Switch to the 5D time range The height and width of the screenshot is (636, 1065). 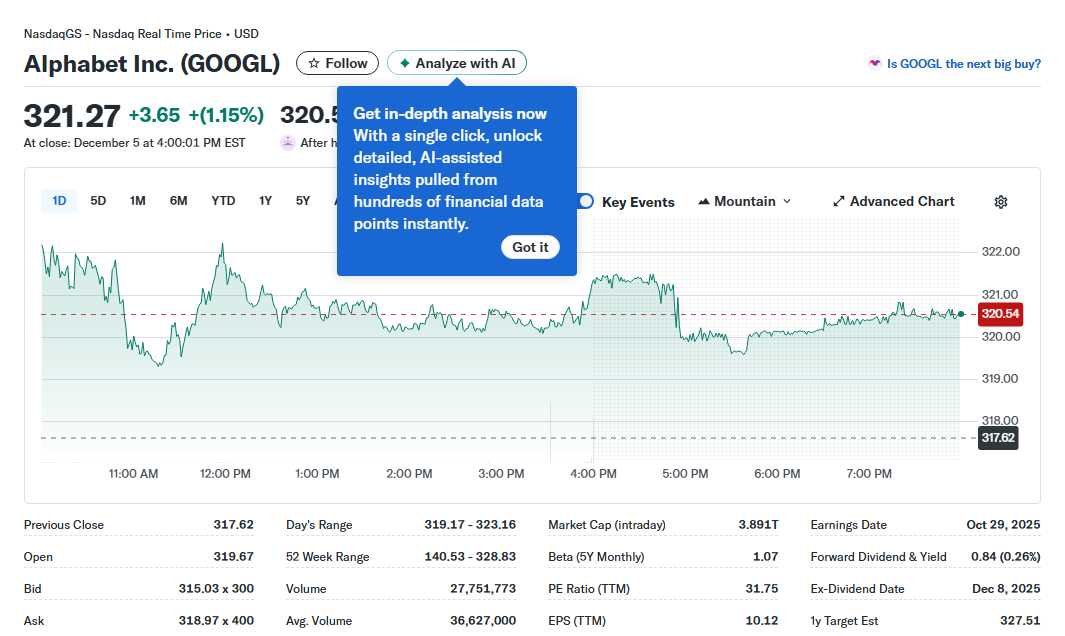98,201
